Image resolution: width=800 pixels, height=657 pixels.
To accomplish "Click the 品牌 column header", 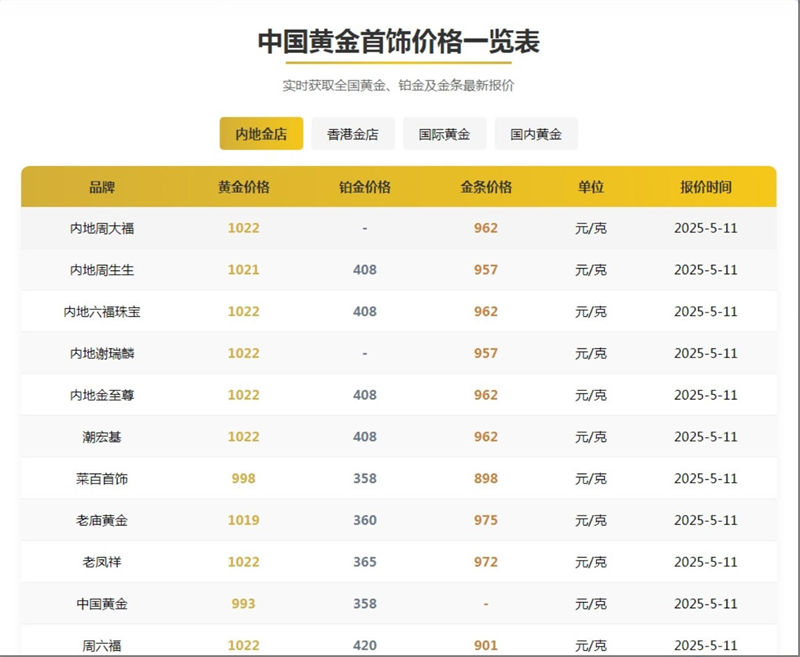I will click(x=102, y=187).
